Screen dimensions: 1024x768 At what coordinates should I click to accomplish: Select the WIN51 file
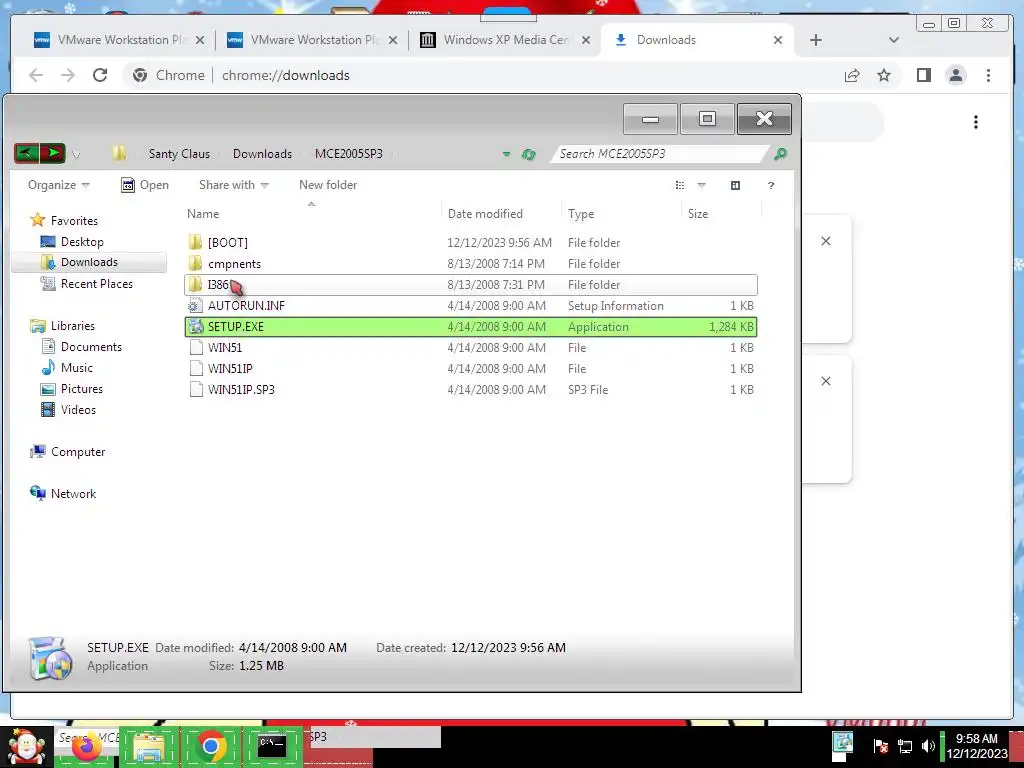470,347
